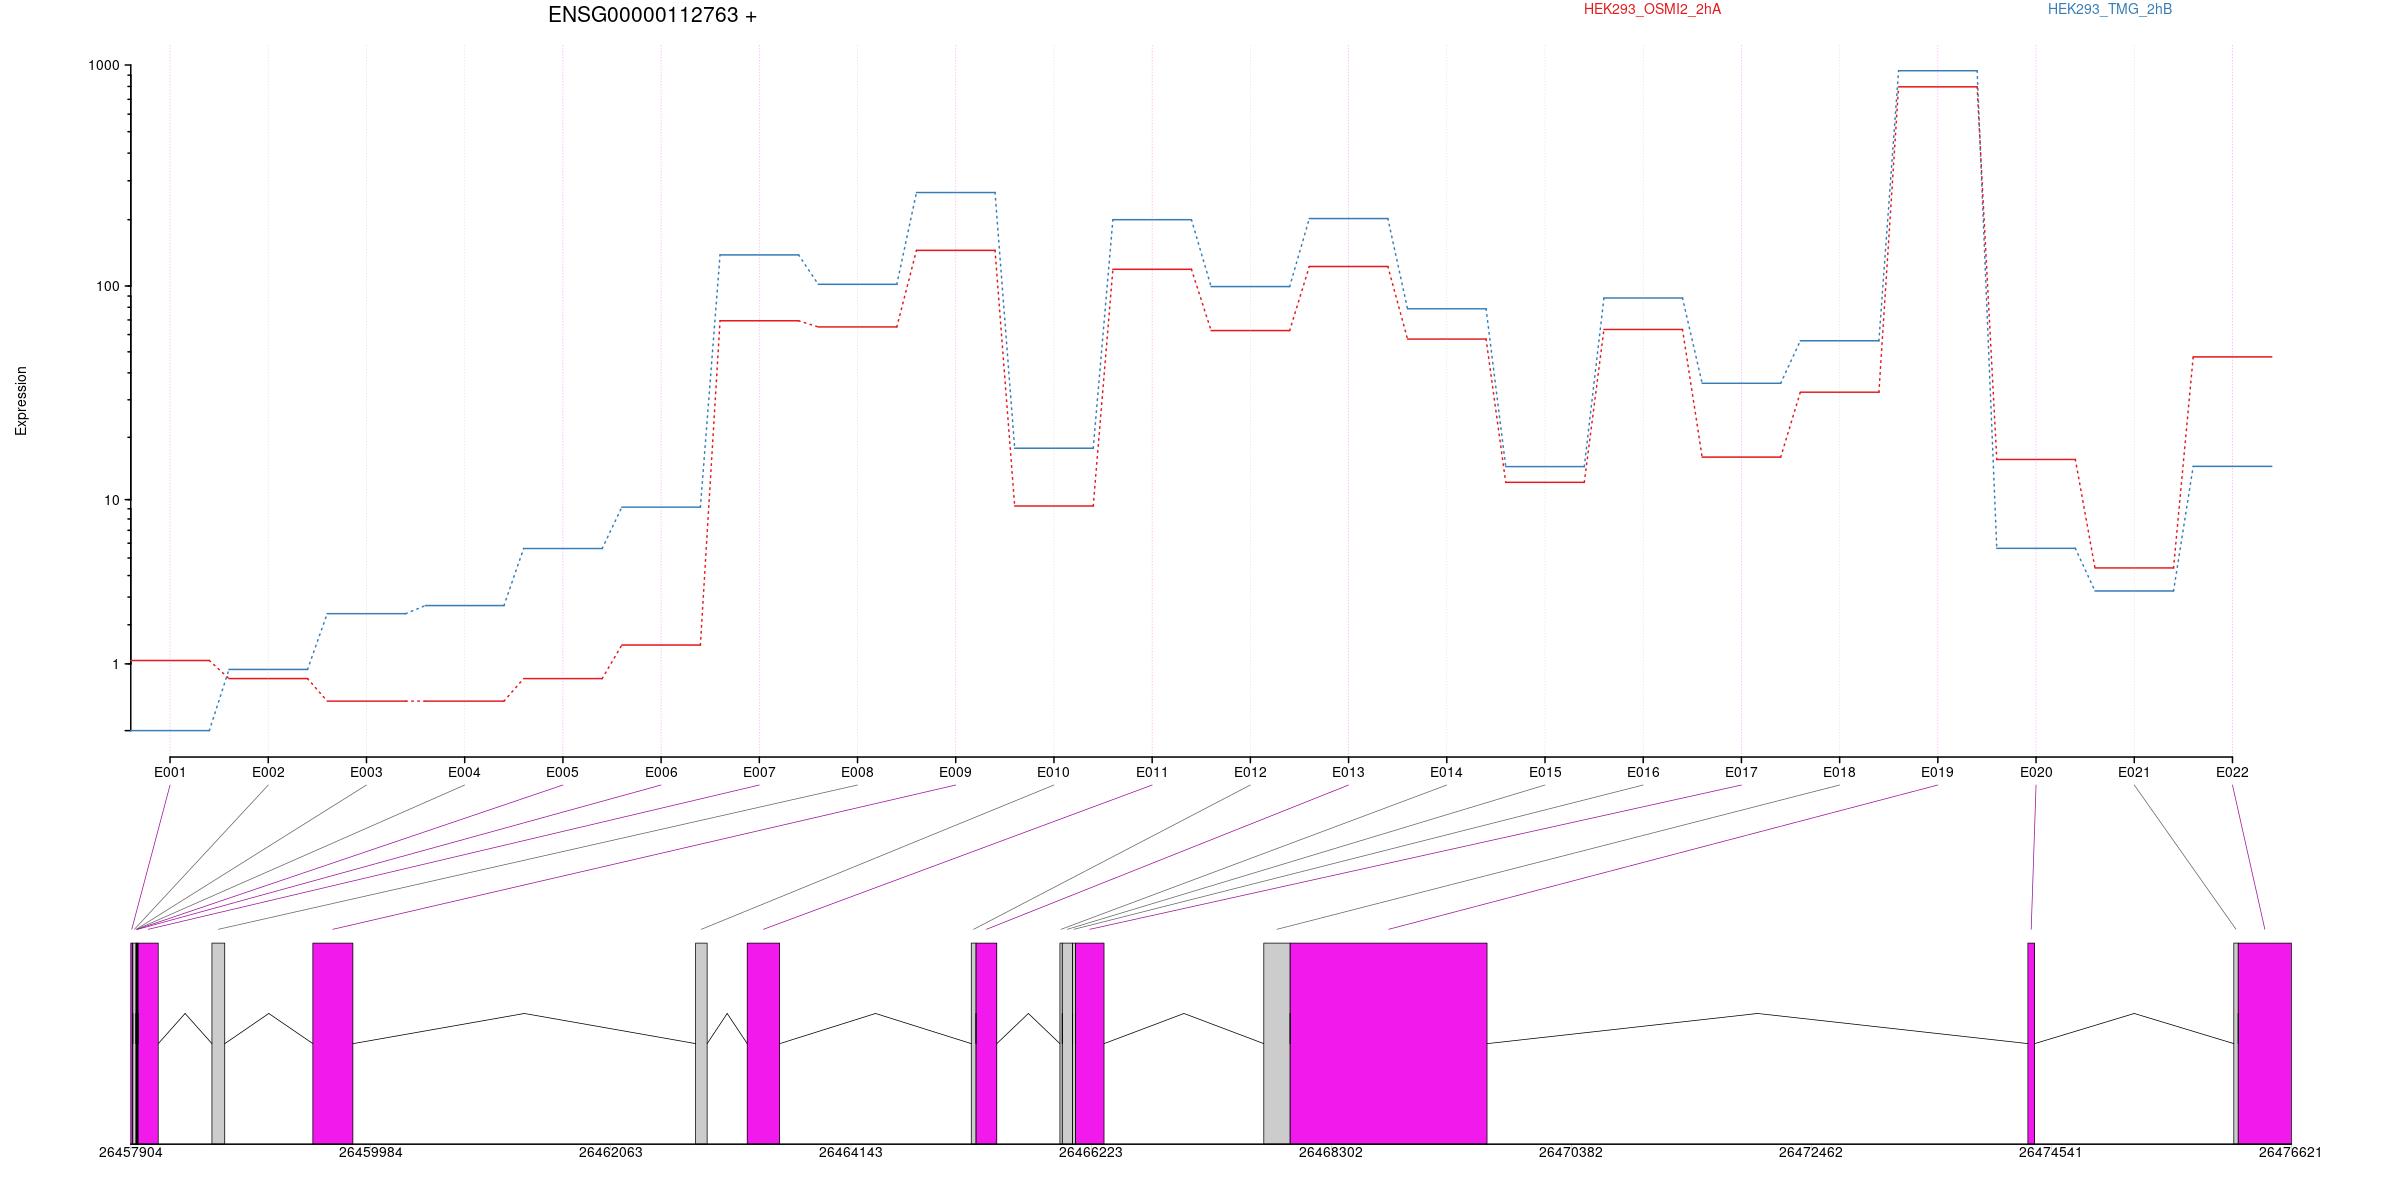Select the wide gray exon left of largest magenta block
Image resolution: width=2400 pixels, height=1200 pixels.
(x=1277, y=1043)
